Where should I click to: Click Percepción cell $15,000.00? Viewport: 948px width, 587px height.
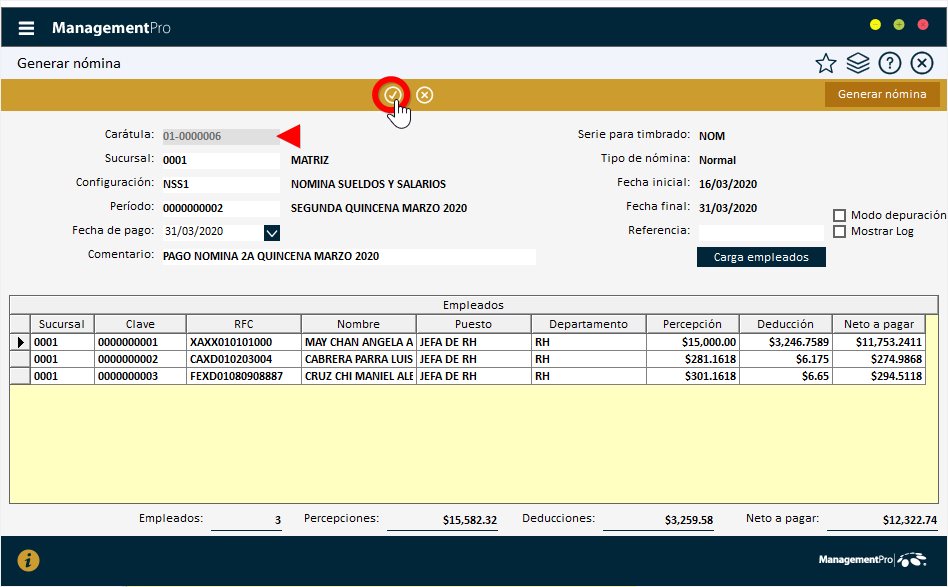click(693, 342)
